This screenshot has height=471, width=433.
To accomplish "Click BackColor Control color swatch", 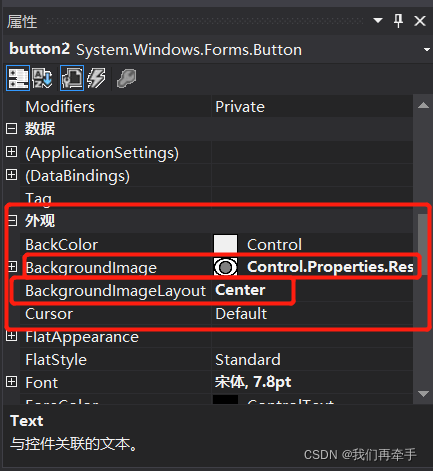I will point(225,244).
